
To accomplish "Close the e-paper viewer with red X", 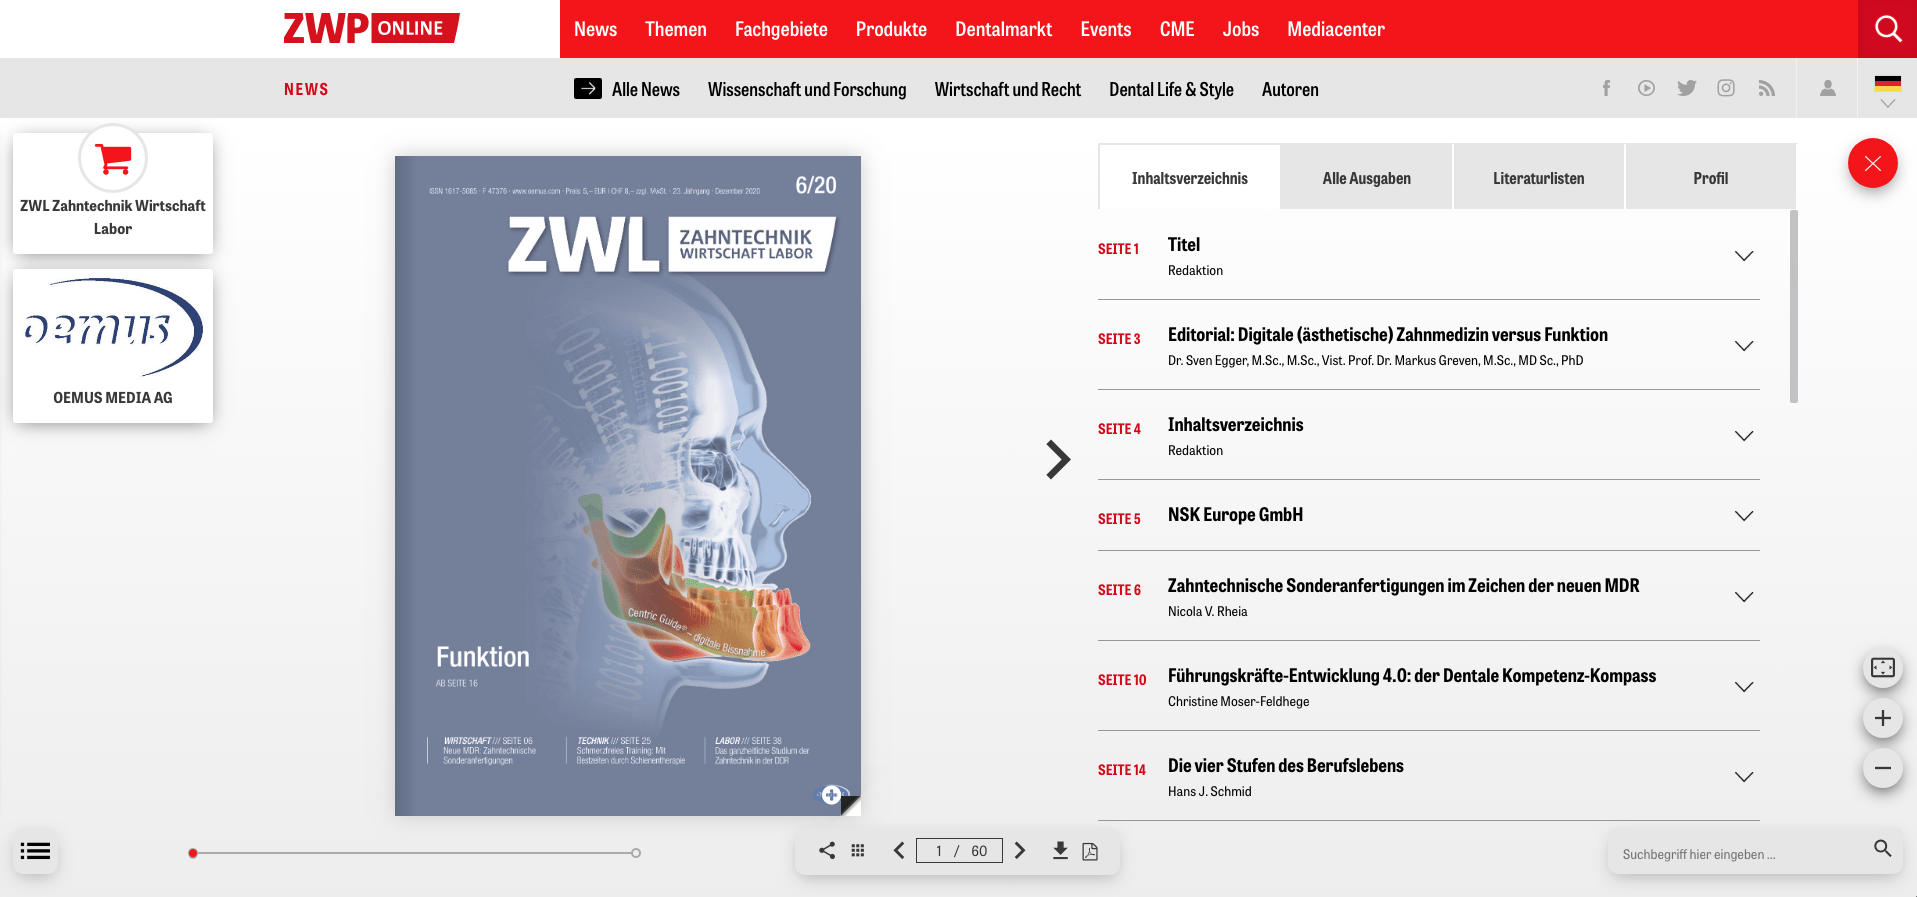I will tap(1873, 163).
